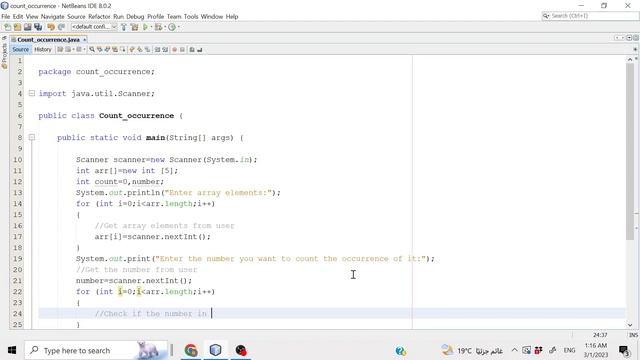640x360 pixels.
Task: Stop Macro Recording editor icon
Action: click(x=182, y=49)
